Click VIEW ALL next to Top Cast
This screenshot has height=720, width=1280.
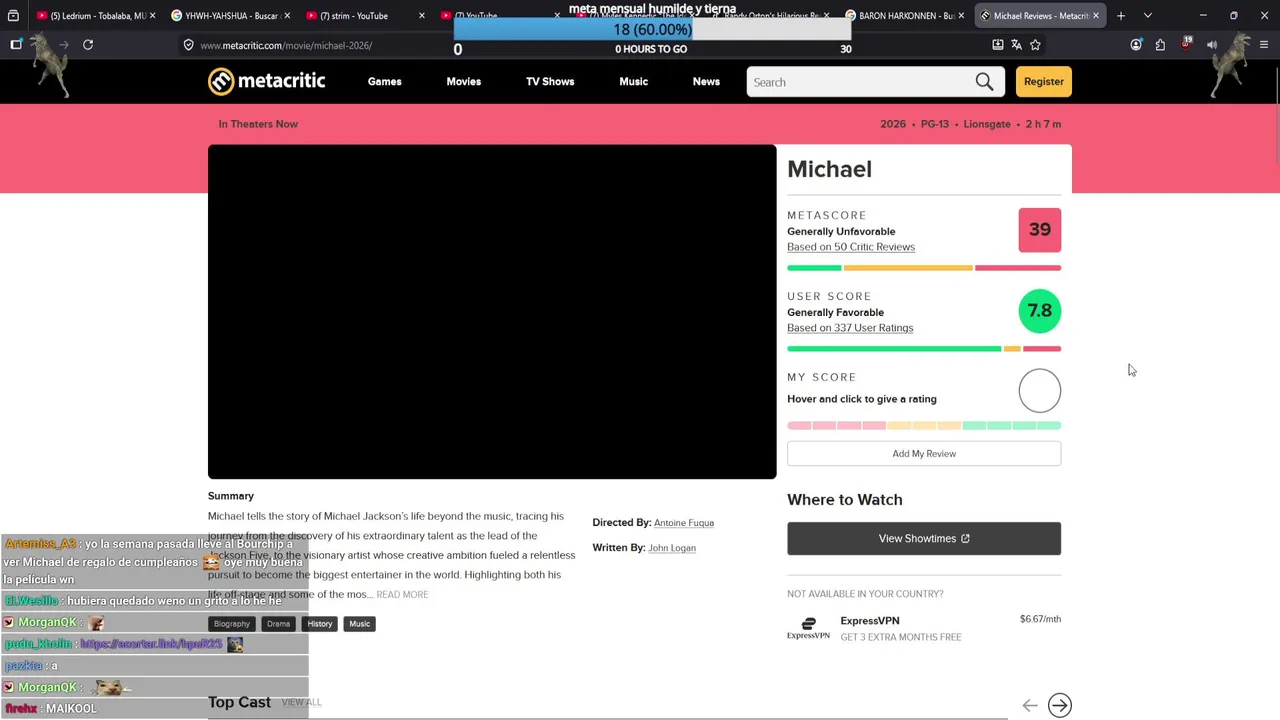(301, 703)
